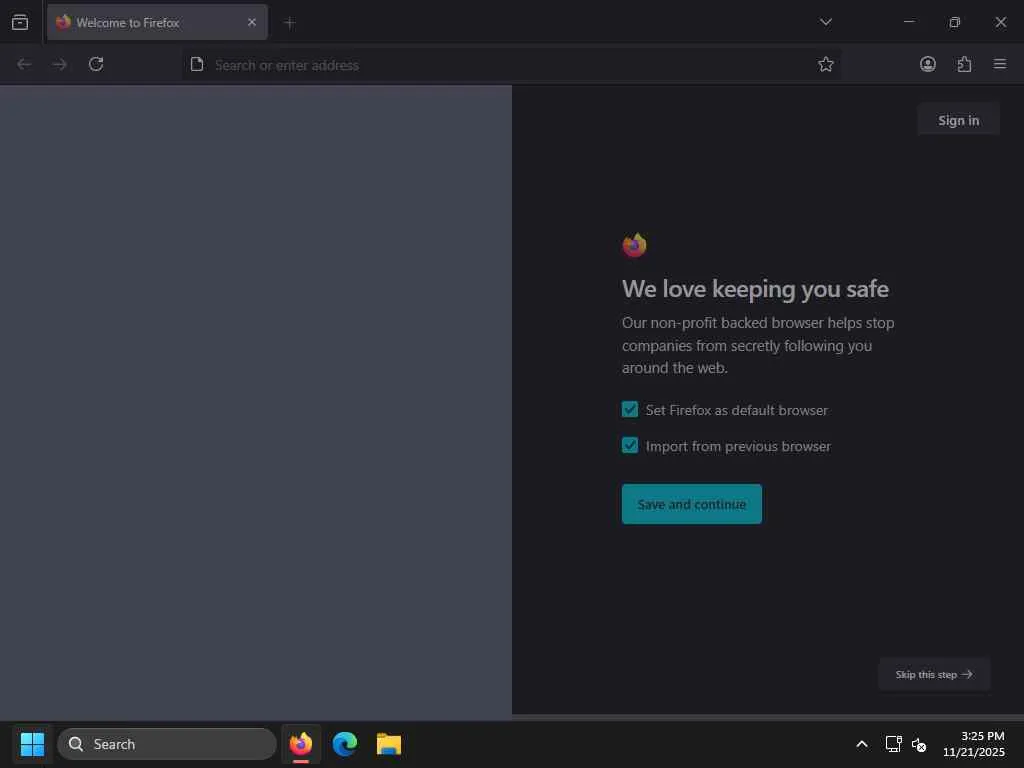This screenshot has height=768, width=1024.
Task: Close the Welcome to Firefox tab
Action: point(252,22)
